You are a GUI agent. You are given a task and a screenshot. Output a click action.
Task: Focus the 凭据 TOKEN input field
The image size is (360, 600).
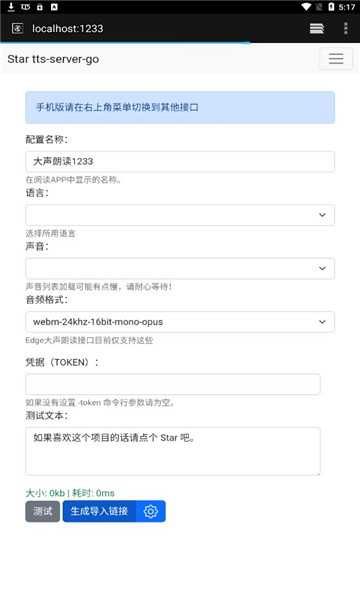pyautogui.click(x=173, y=384)
